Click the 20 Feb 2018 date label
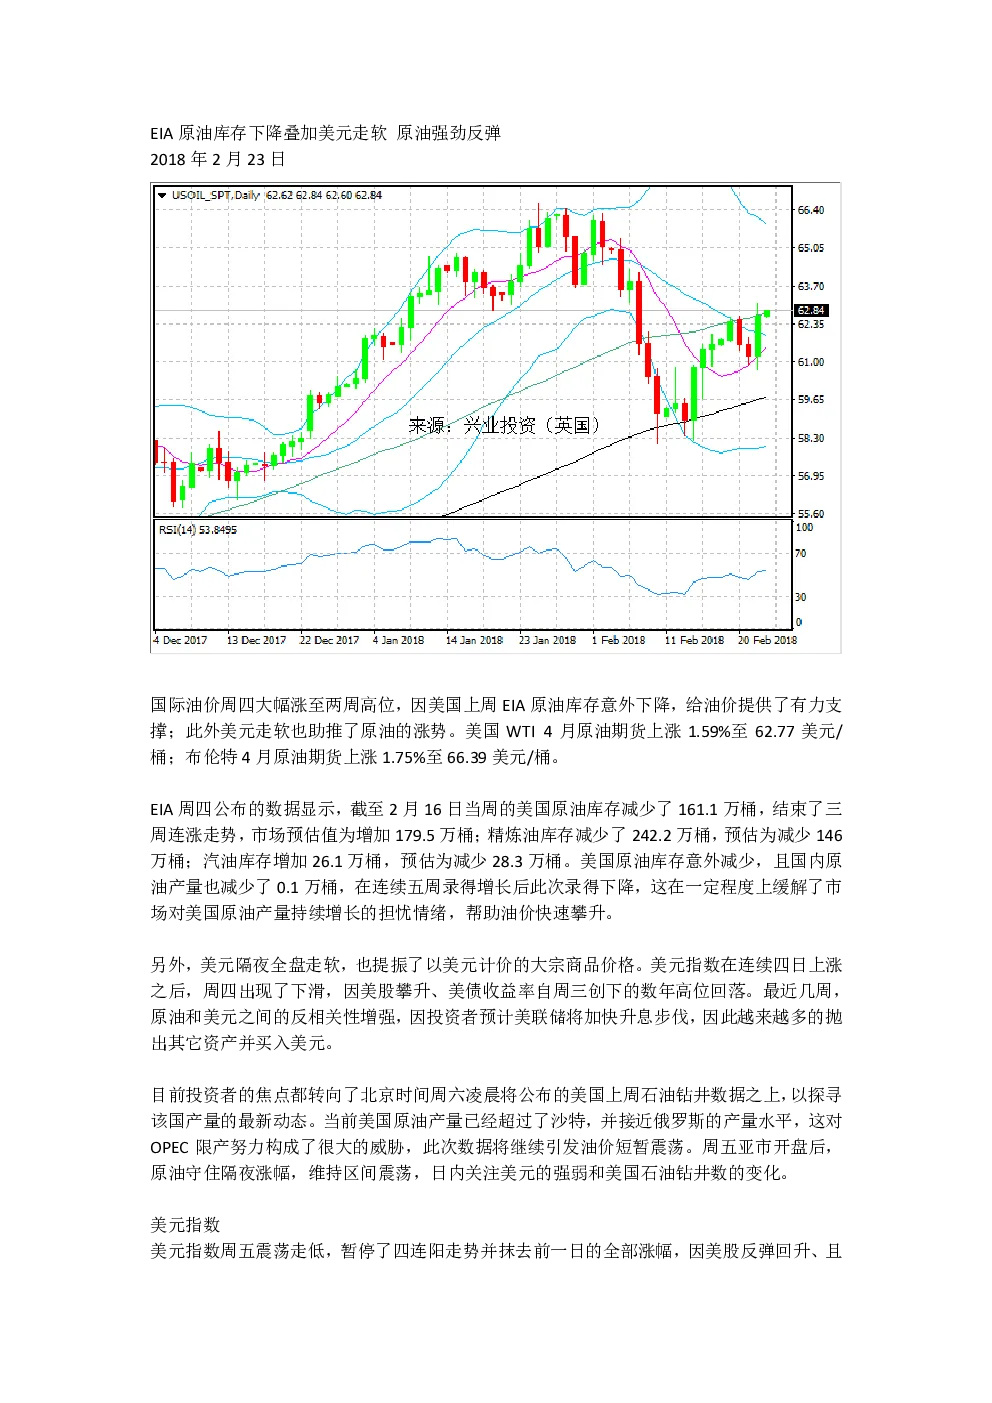Screen dimensions: 992x1403 coord(768,640)
